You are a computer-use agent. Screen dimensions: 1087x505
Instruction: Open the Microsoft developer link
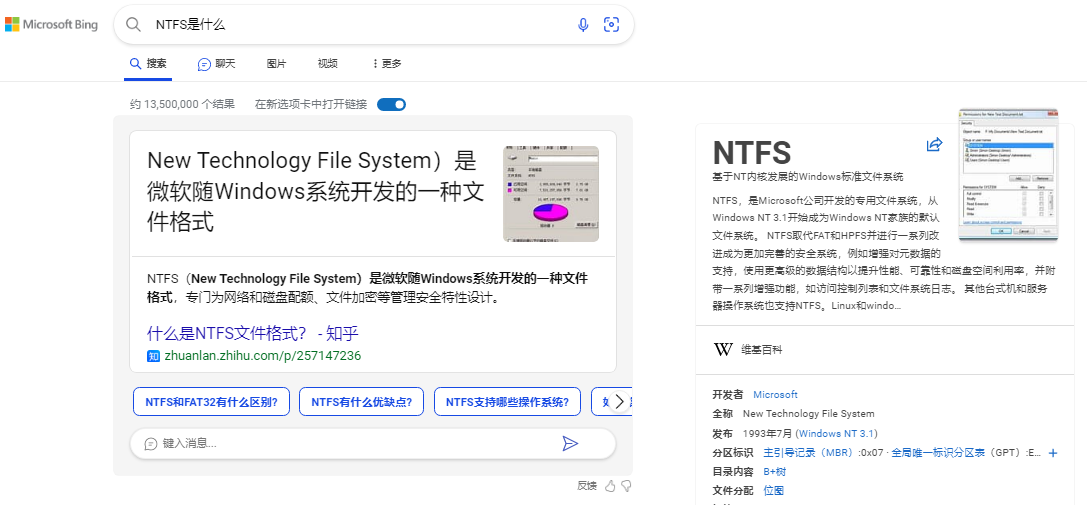tap(775, 394)
